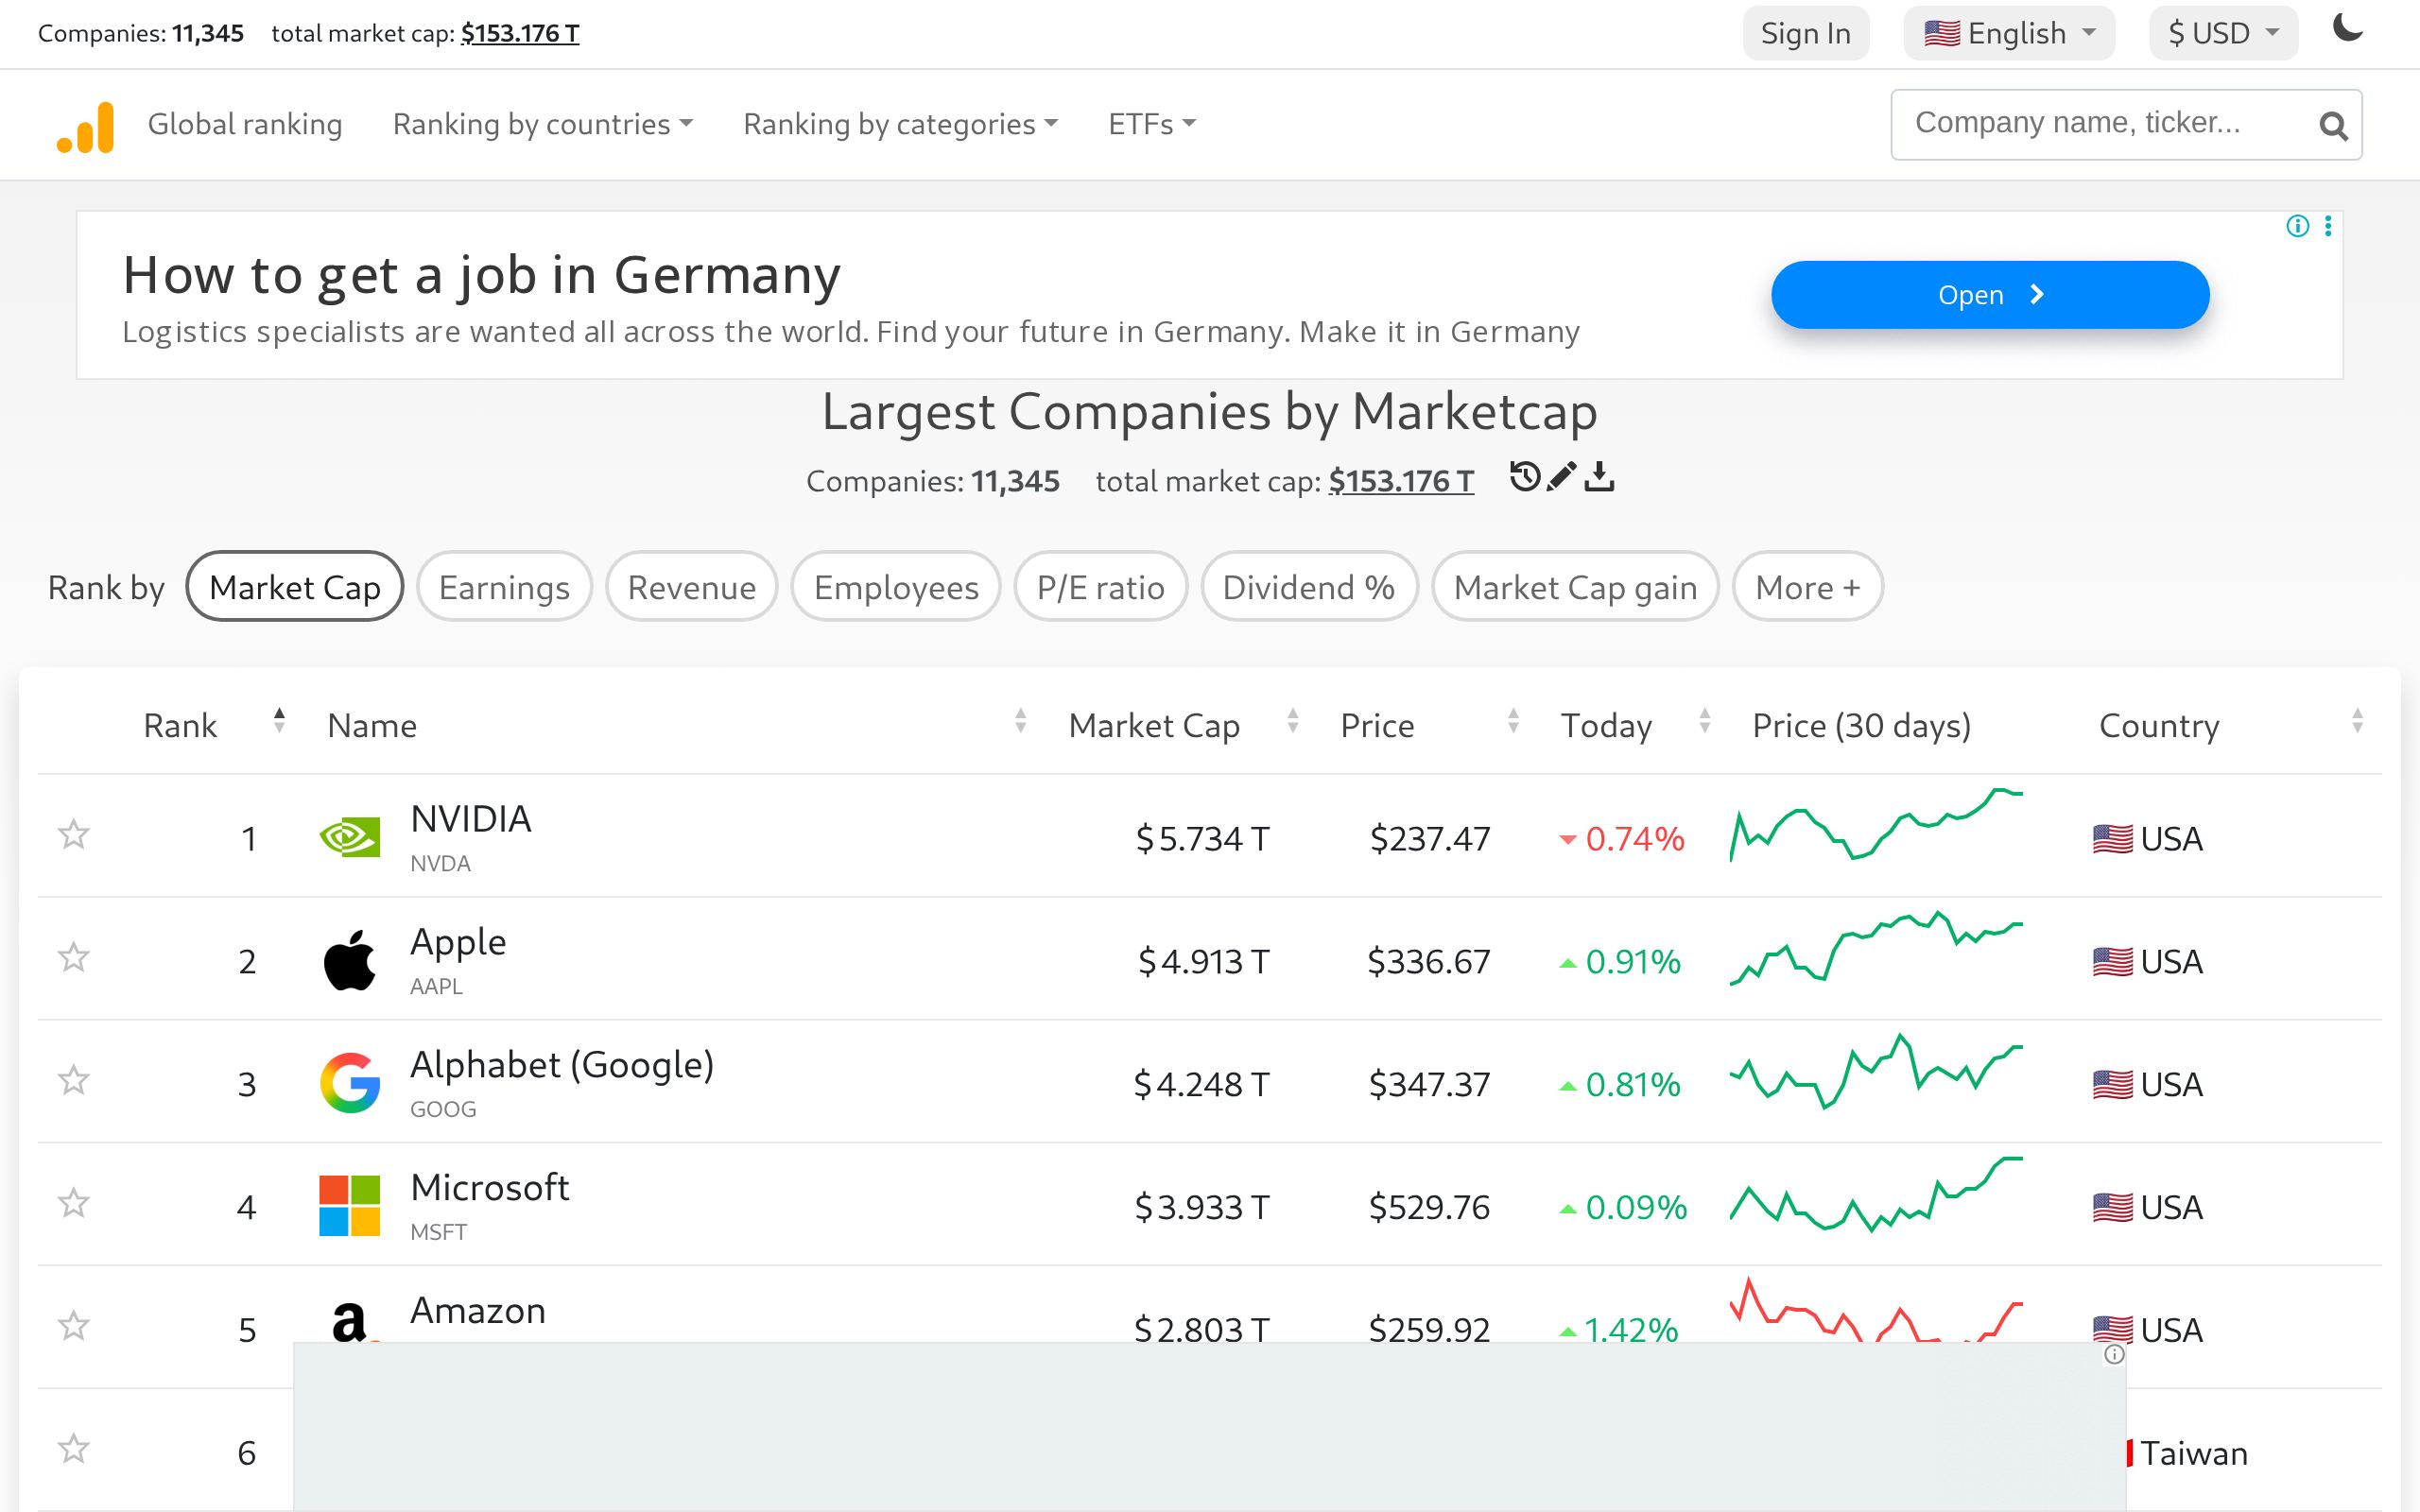Viewport: 2420px width, 1512px height.
Task: Click the ad info icon in the Germany banner
Action: pyautogui.click(x=2297, y=226)
